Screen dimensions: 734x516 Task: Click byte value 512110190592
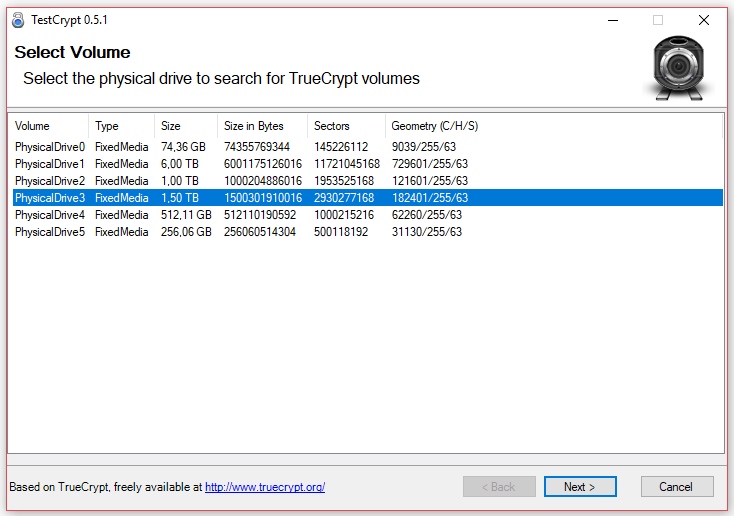click(260, 215)
